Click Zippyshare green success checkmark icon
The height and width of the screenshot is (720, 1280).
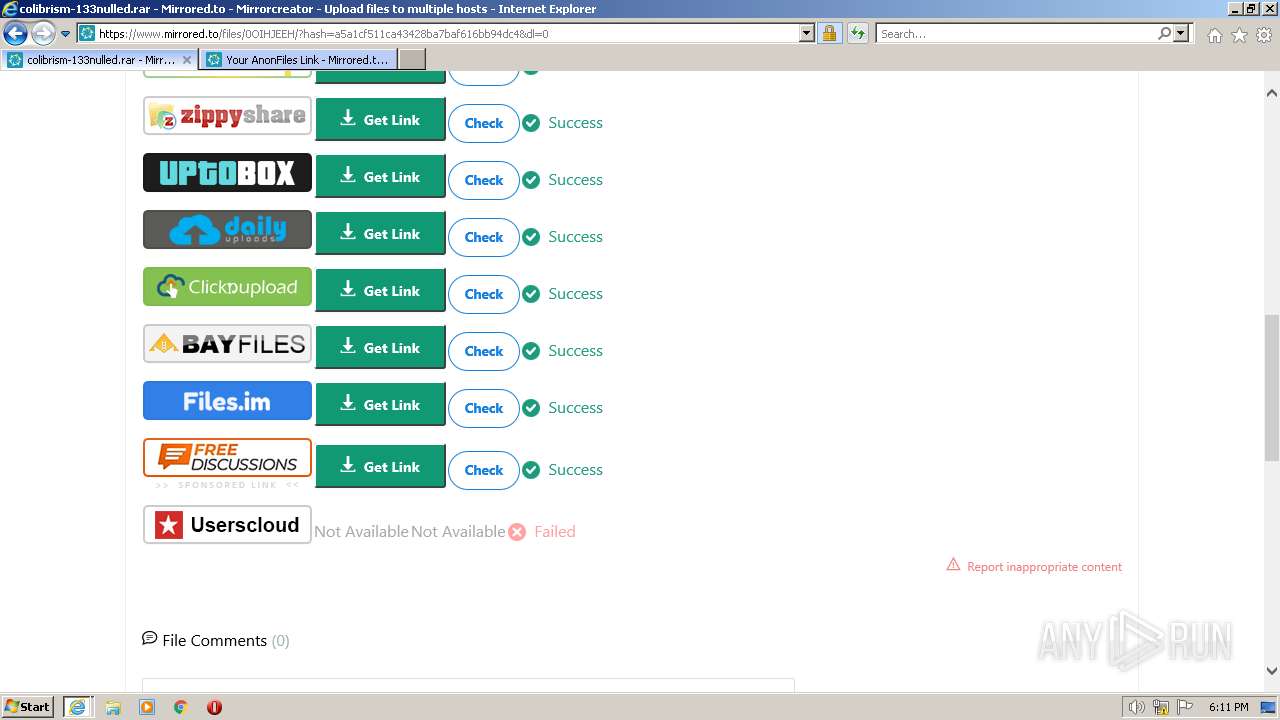point(531,123)
